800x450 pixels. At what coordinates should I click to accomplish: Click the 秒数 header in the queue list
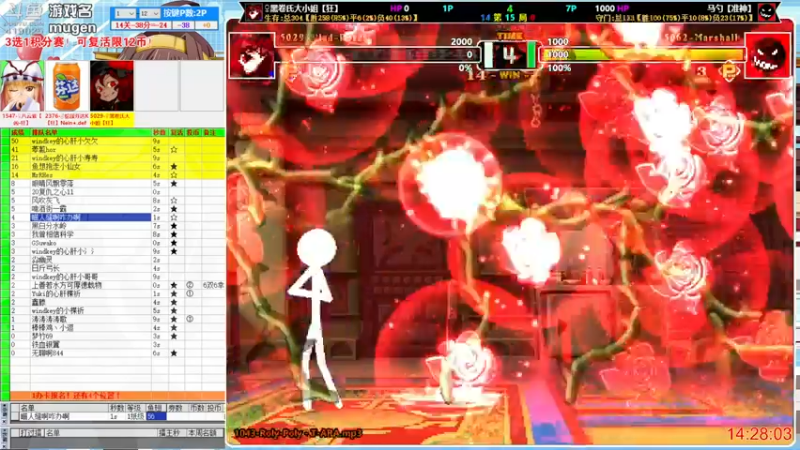pyautogui.click(x=159, y=133)
